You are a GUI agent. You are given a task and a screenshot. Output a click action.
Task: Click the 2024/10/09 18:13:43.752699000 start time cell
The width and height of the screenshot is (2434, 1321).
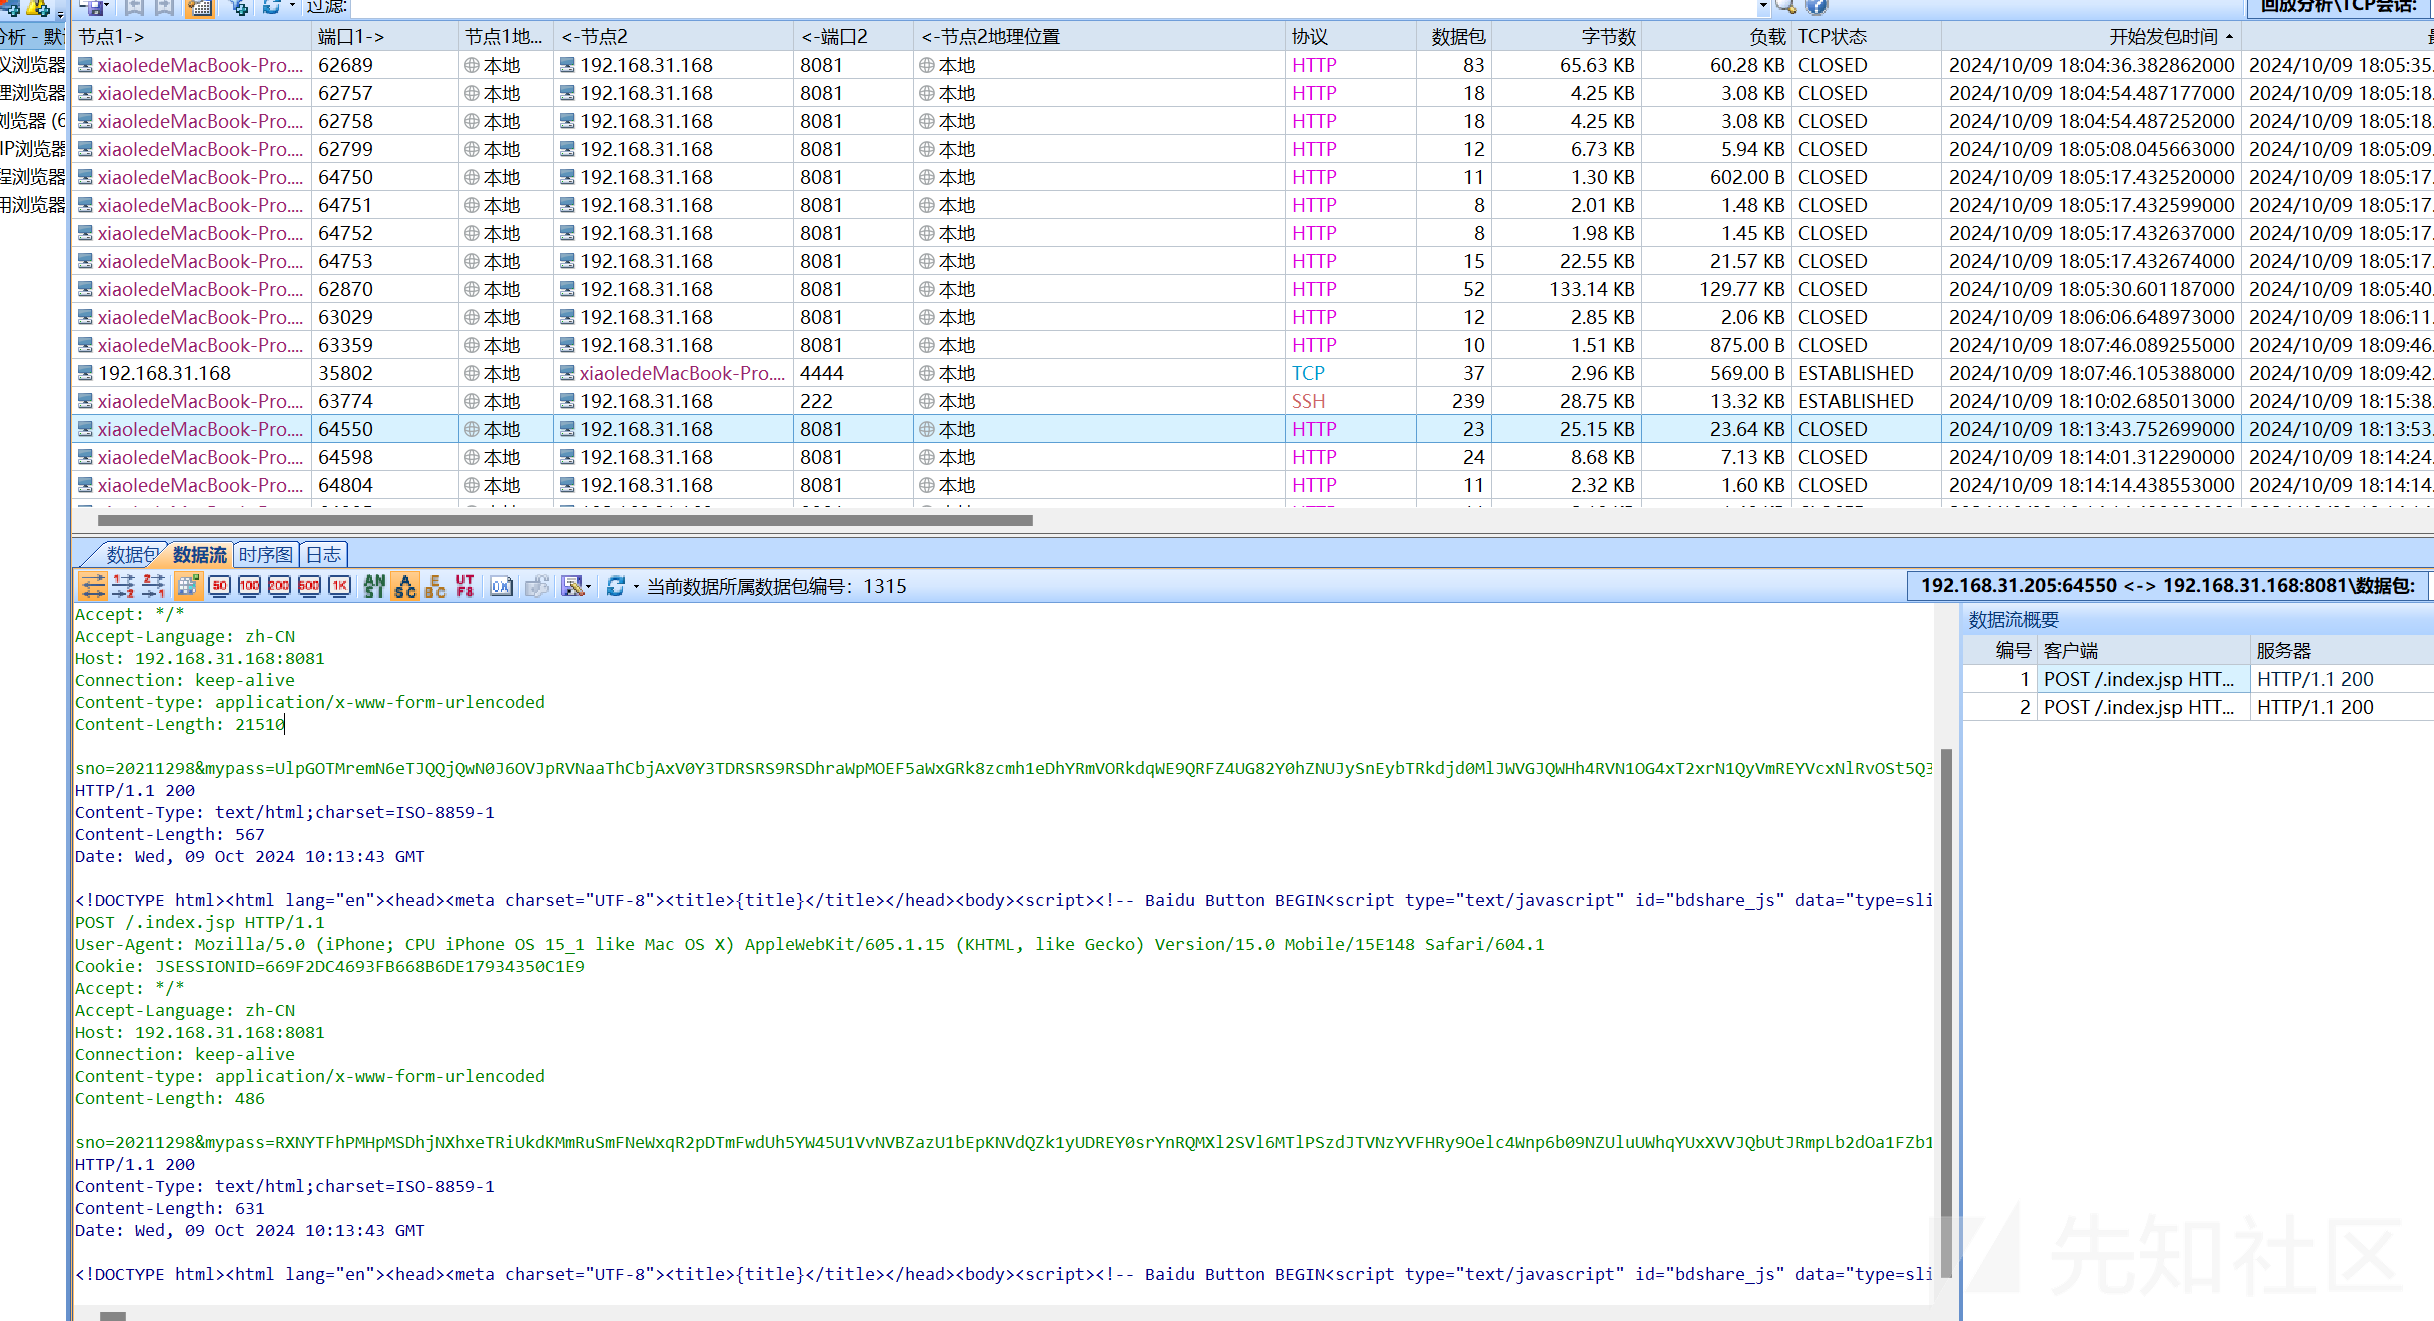[2092, 429]
